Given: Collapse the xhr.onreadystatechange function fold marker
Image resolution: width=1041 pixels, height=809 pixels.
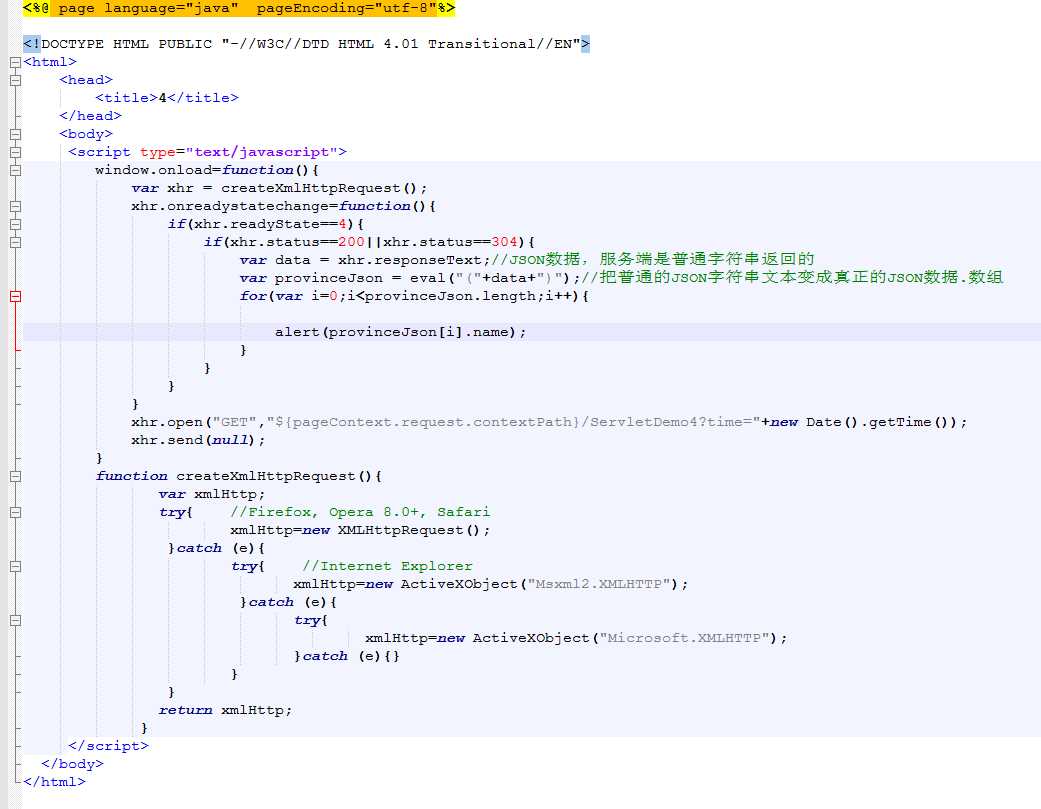Looking at the screenshot, I should (15, 206).
